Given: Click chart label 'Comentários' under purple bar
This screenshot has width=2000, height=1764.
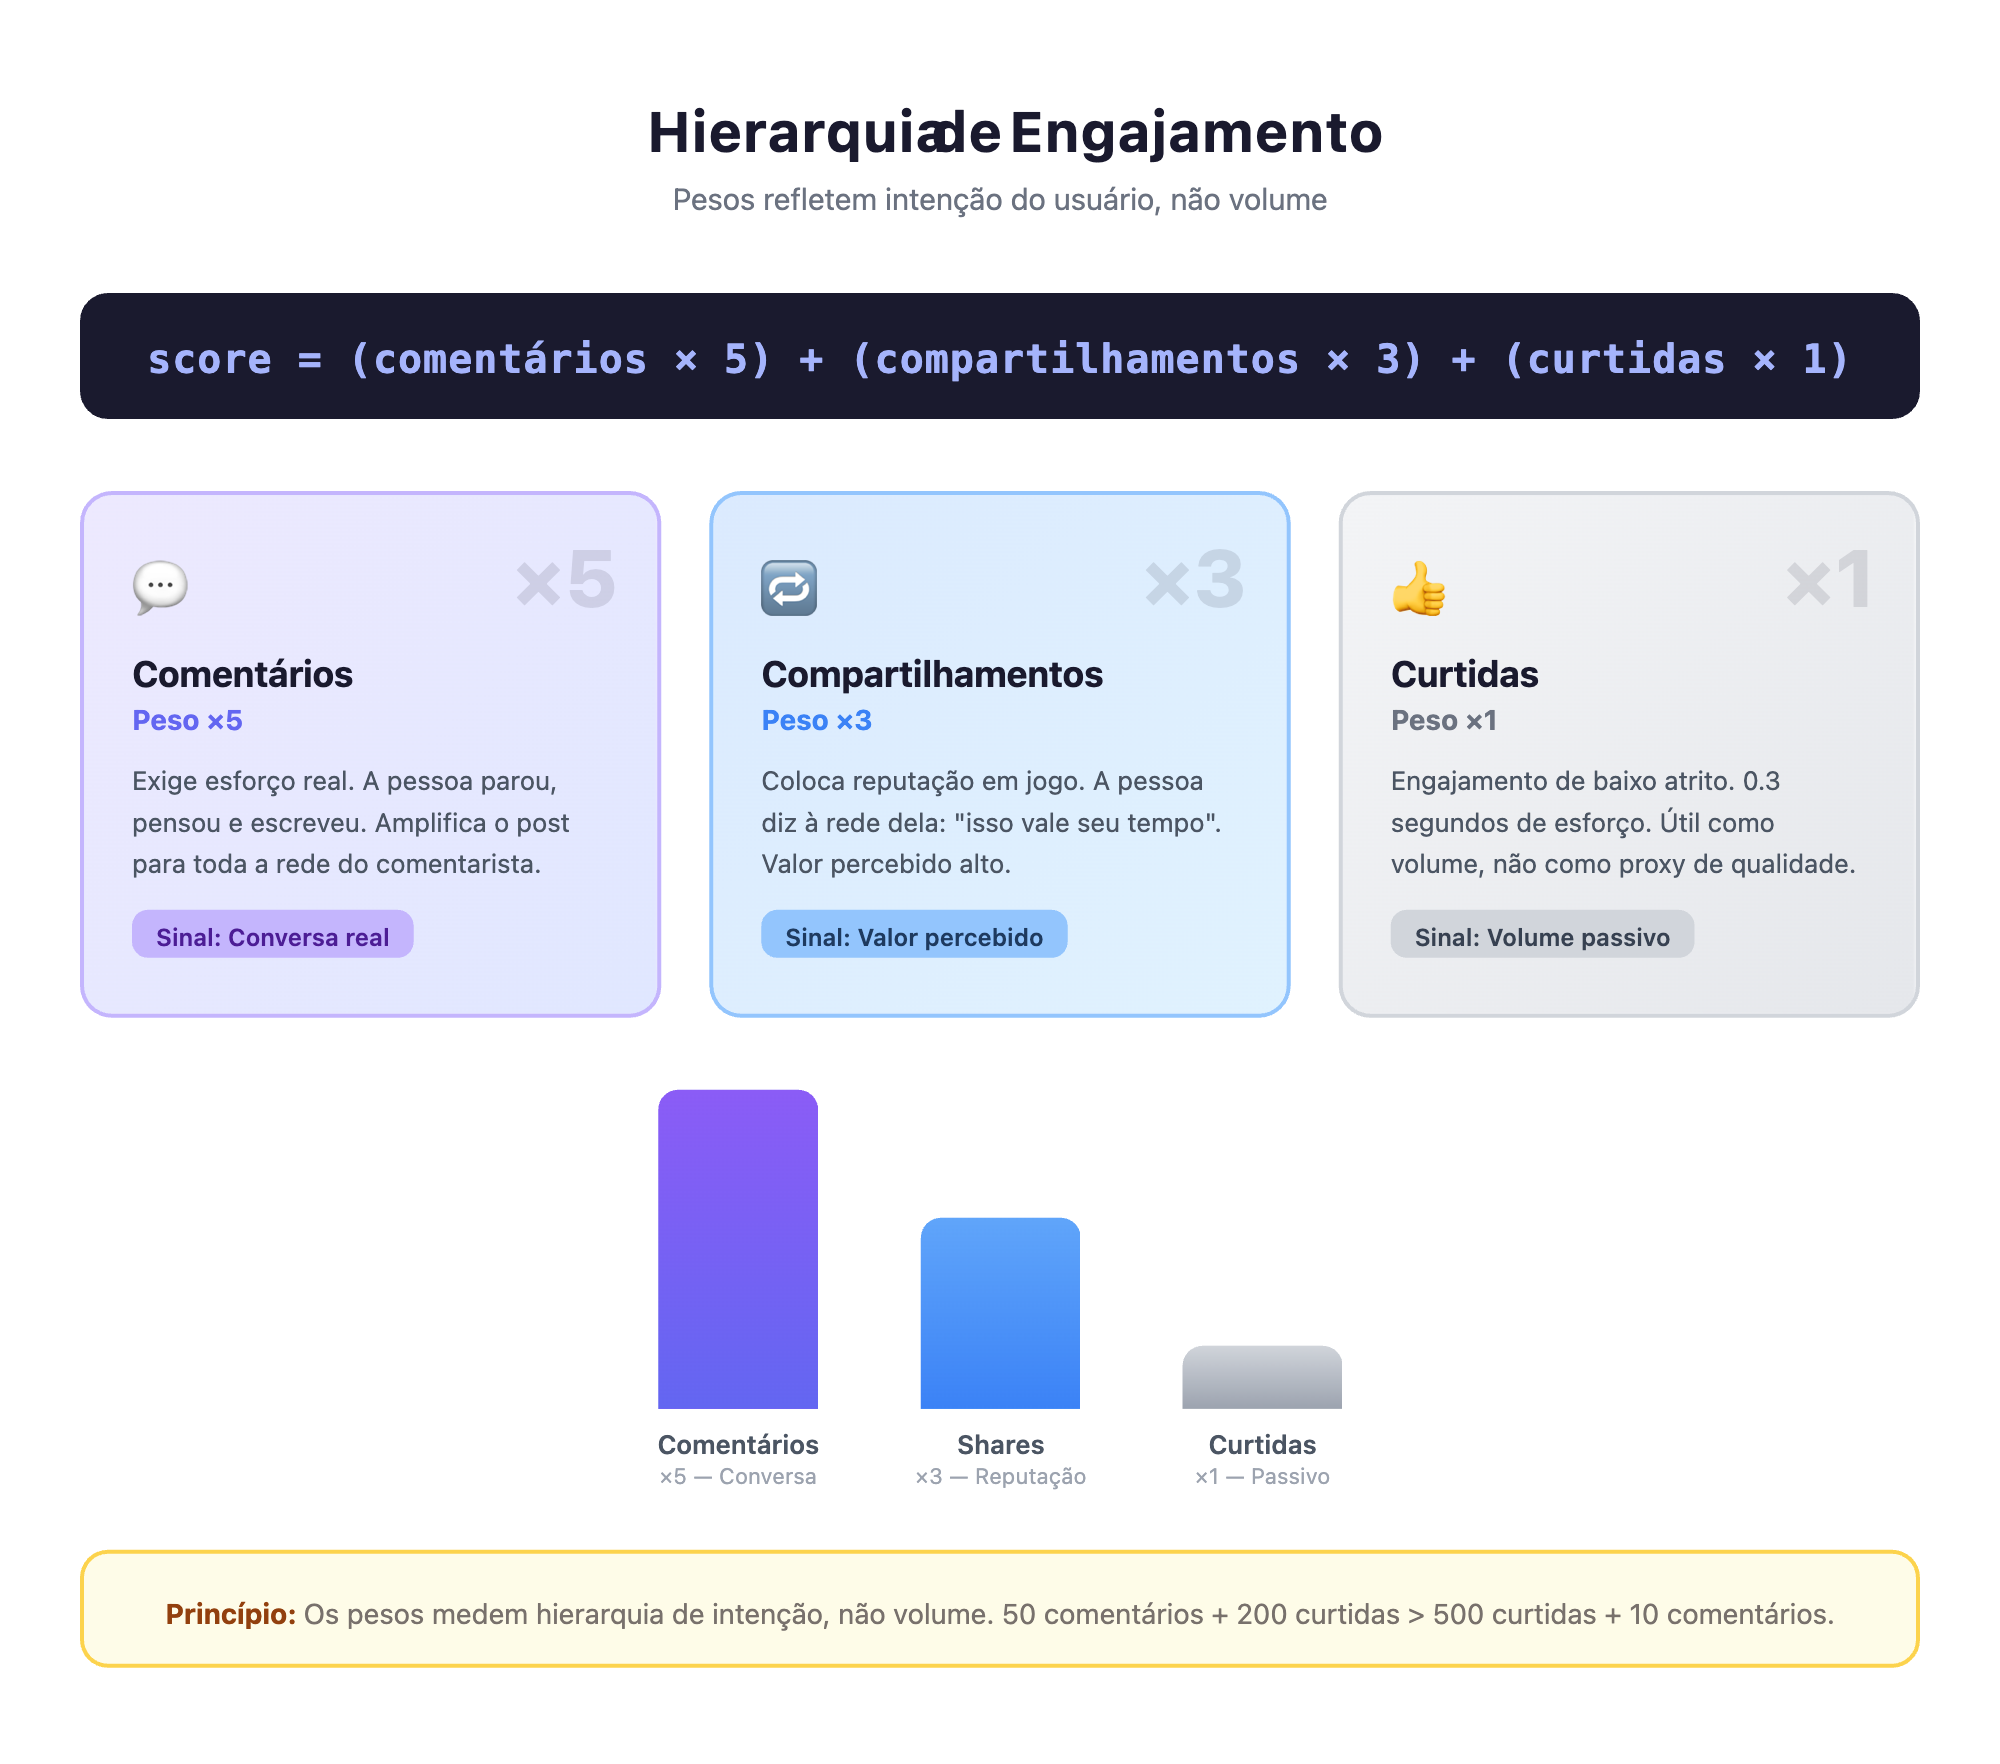Looking at the screenshot, I should pos(738,1444).
